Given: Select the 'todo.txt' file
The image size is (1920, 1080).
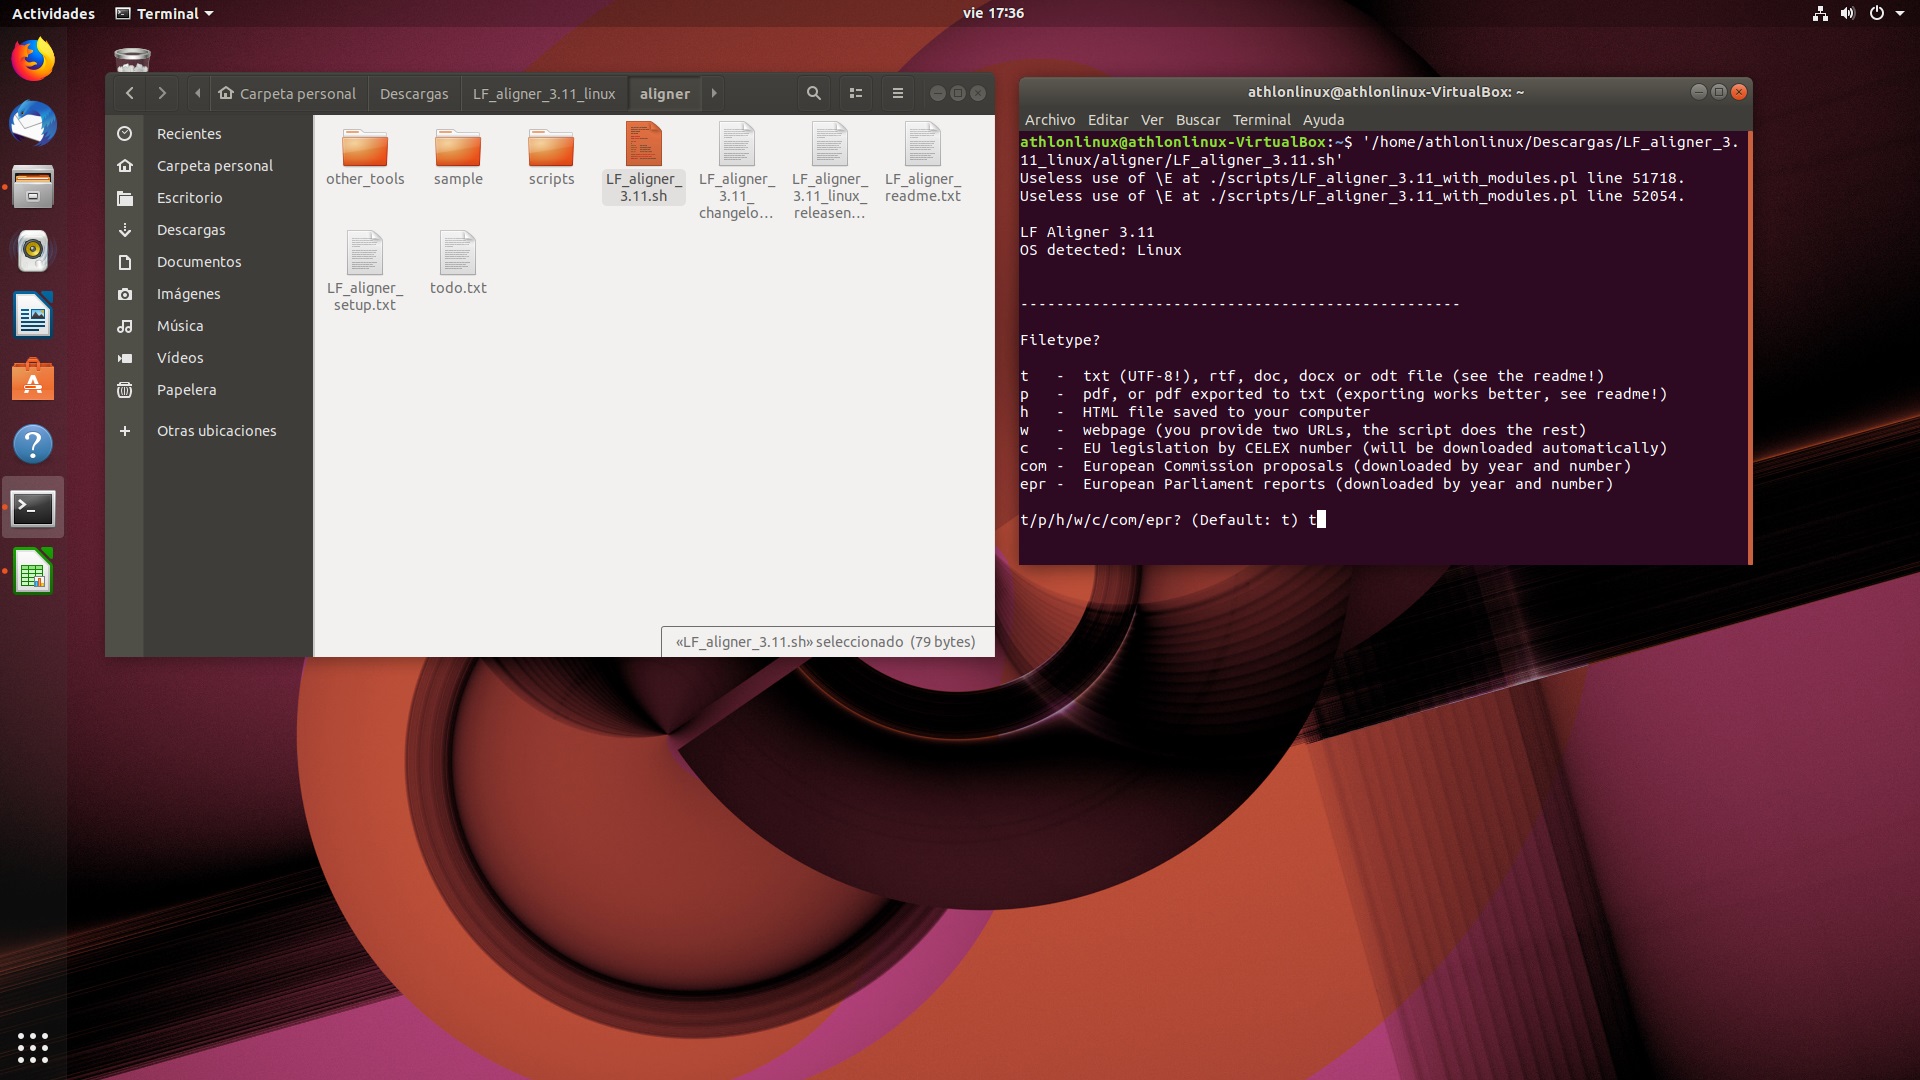Looking at the screenshot, I should (458, 260).
